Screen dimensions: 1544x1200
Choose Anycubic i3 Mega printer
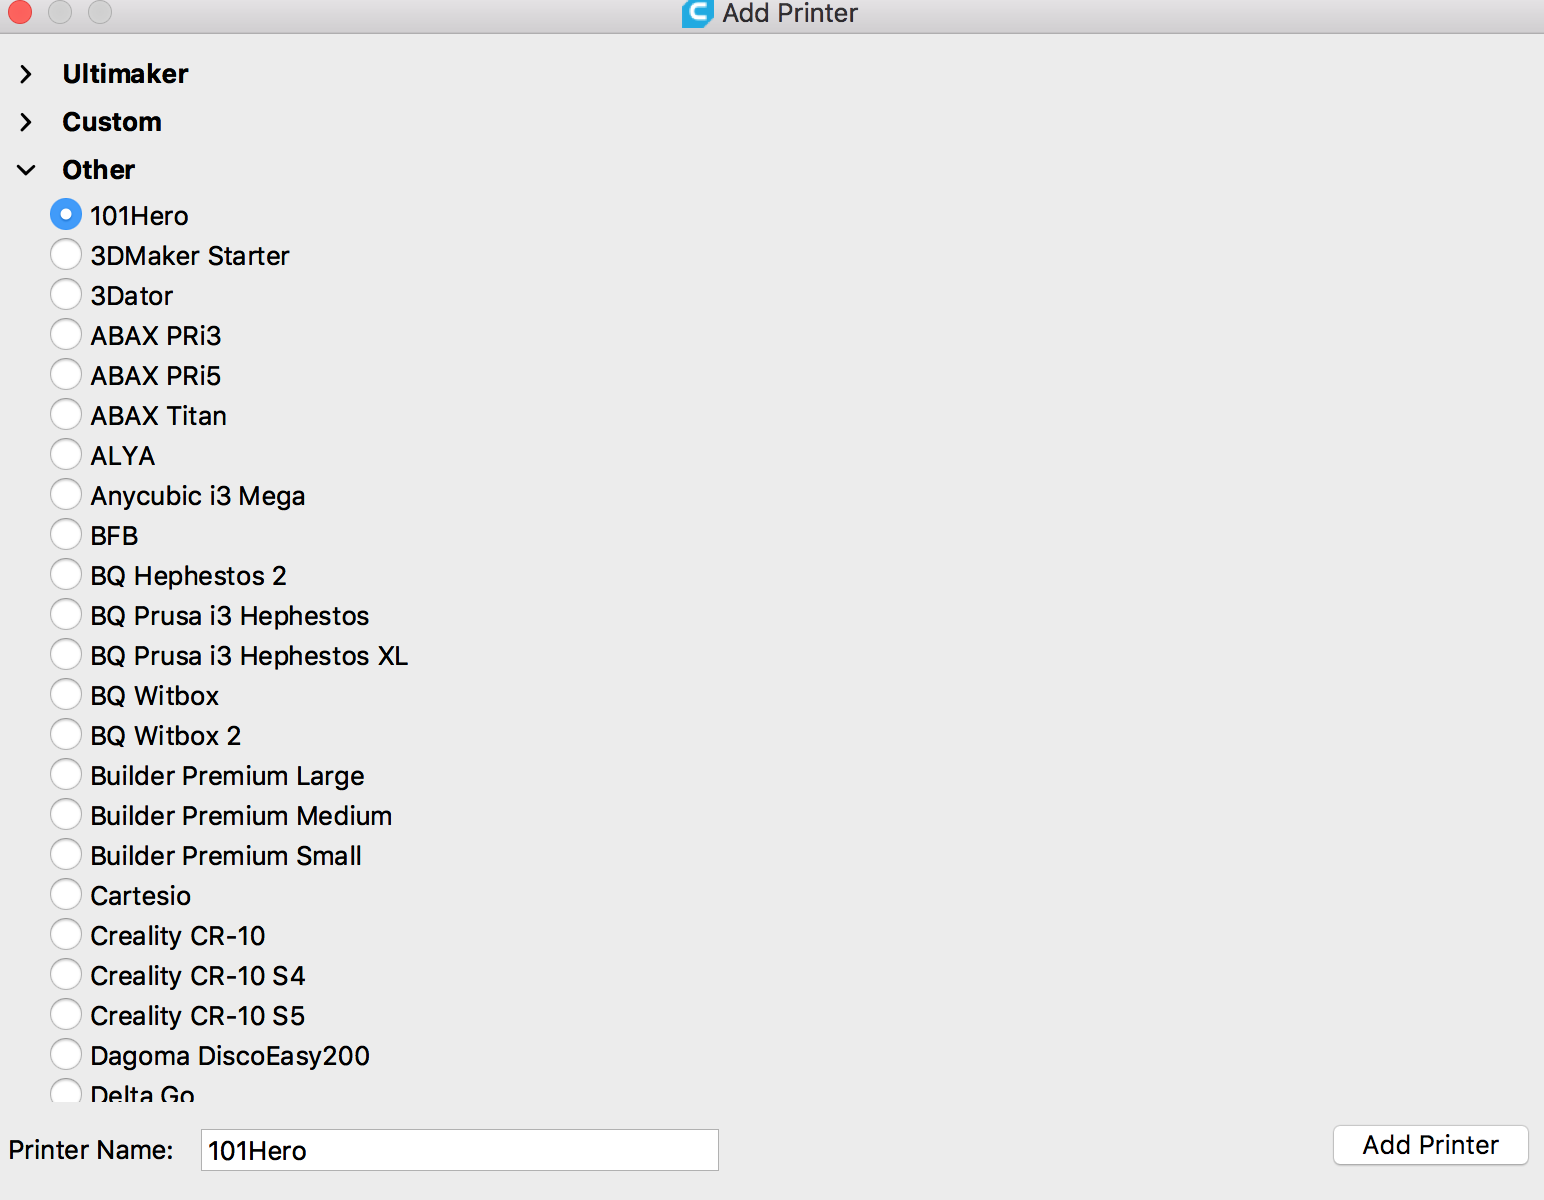66,495
